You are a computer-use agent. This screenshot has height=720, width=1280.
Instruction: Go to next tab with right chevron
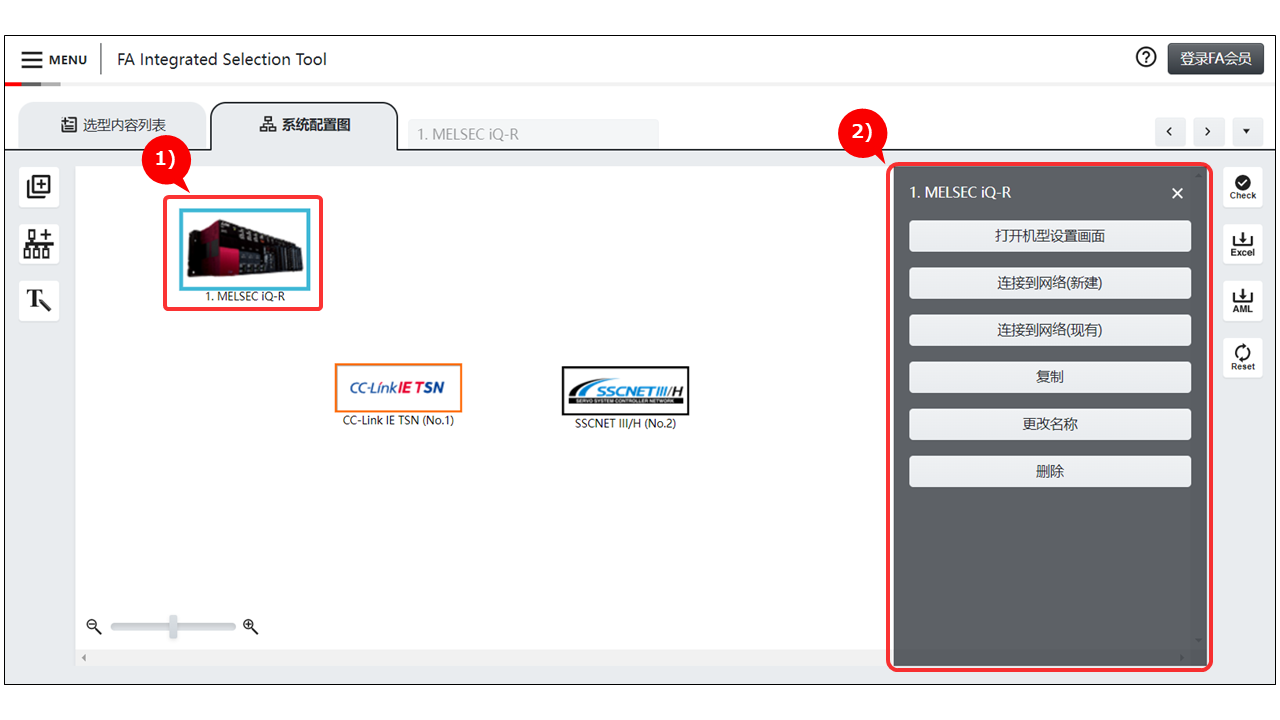[x=1208, y=132]
